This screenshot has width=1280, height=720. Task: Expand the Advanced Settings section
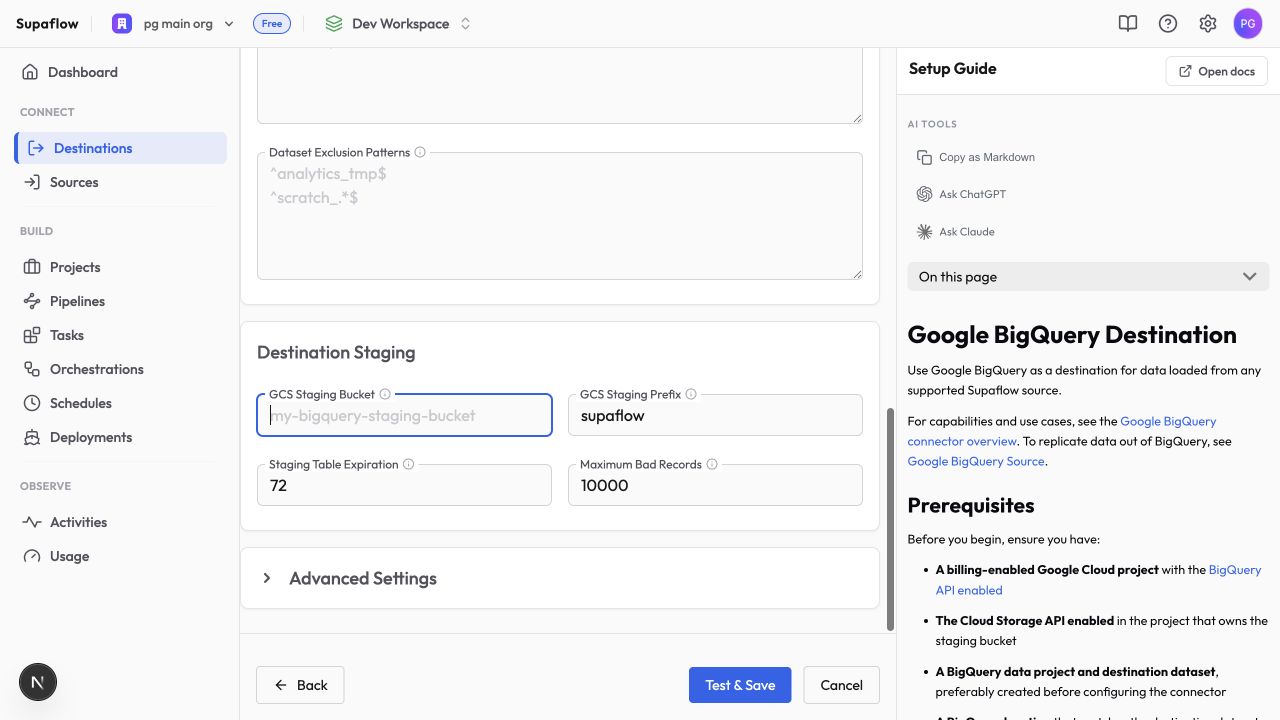pos(560,578)
